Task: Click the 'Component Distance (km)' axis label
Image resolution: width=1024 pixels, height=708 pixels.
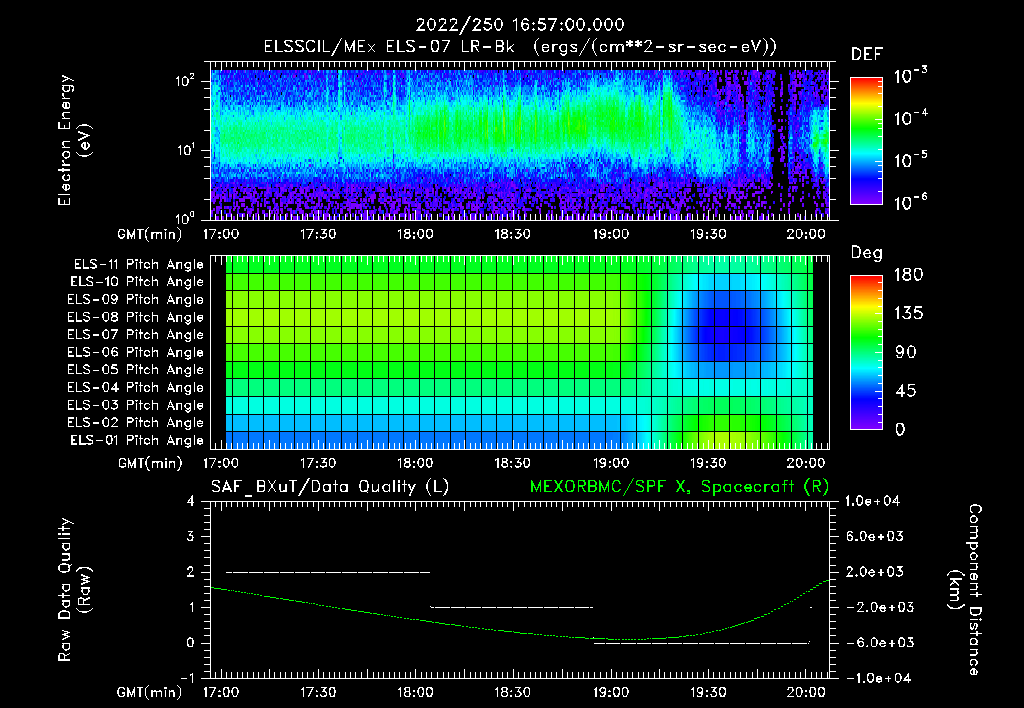Action: [x=965, y=589]
